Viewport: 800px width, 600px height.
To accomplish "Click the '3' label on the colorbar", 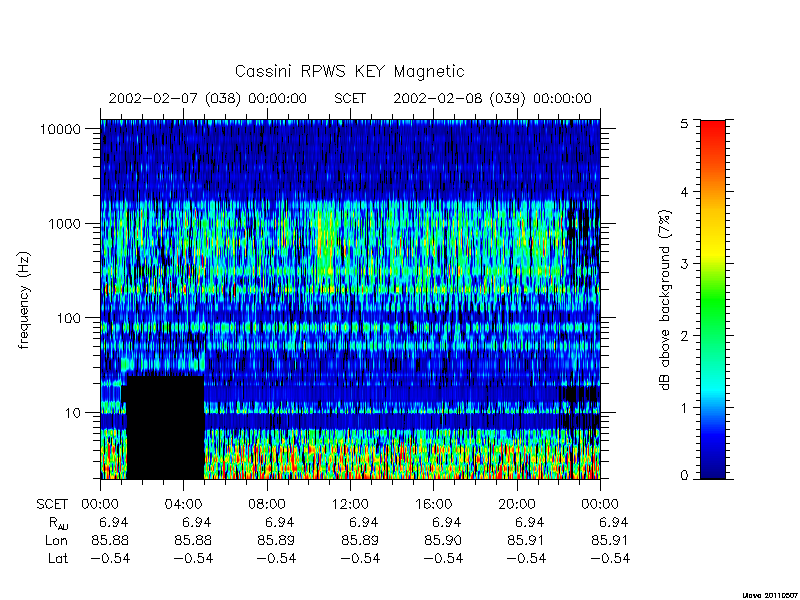I will [685, 264].
